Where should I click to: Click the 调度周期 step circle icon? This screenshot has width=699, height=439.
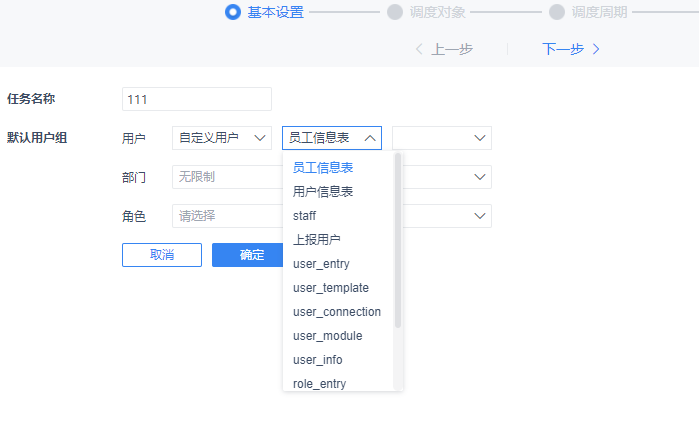coord(557,12)
